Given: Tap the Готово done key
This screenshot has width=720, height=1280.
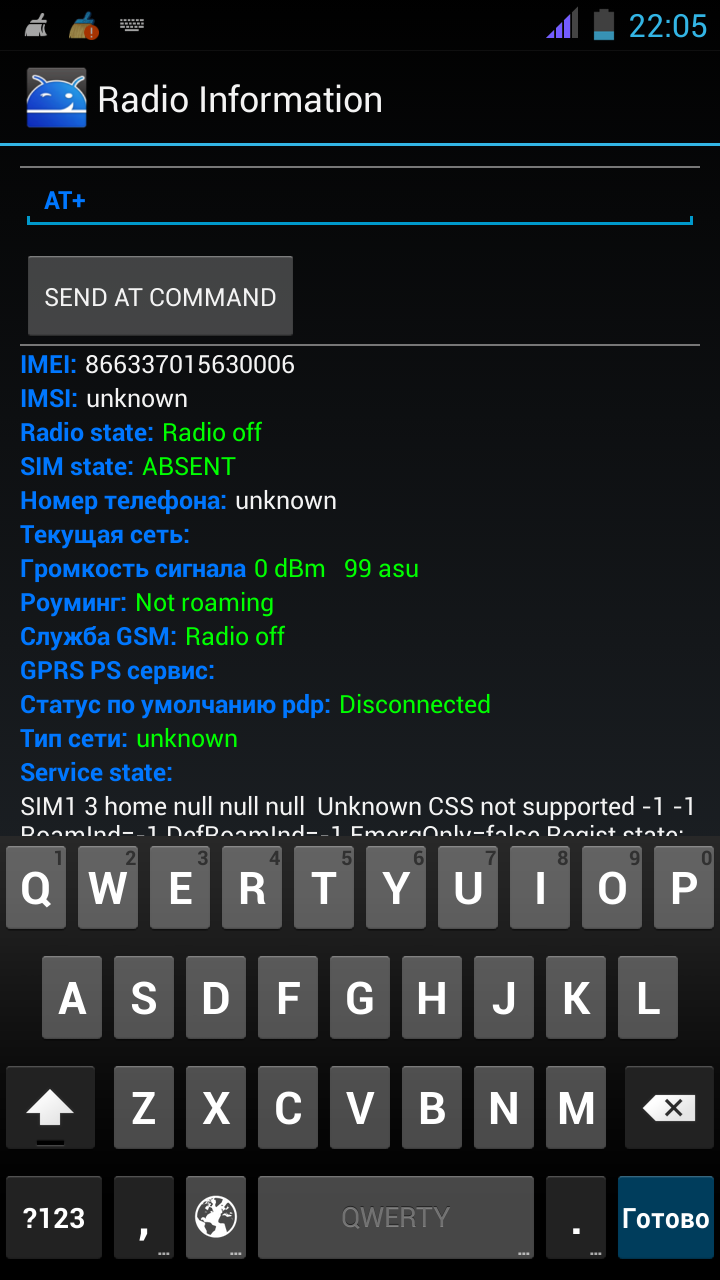Looking at the screenshot, I should click(x=665, y=1217).
